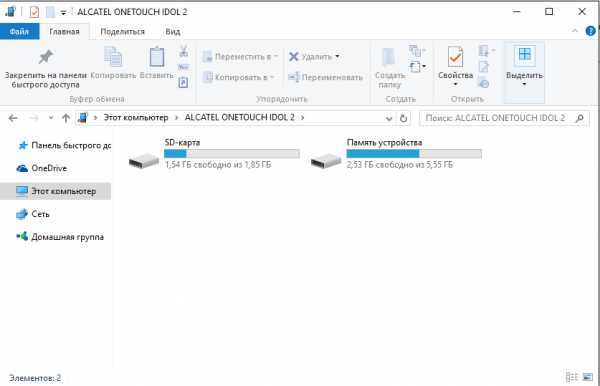Viewport: 600px width, 386px height.
Task: Open the Help question mark icon
Action: [590, 31]
